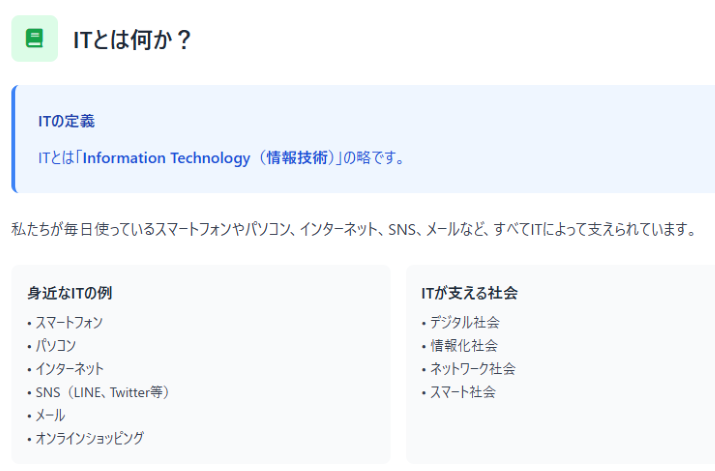Click the 情報化社会 list item
Screen dimensions: 715x471
(463, 345)
